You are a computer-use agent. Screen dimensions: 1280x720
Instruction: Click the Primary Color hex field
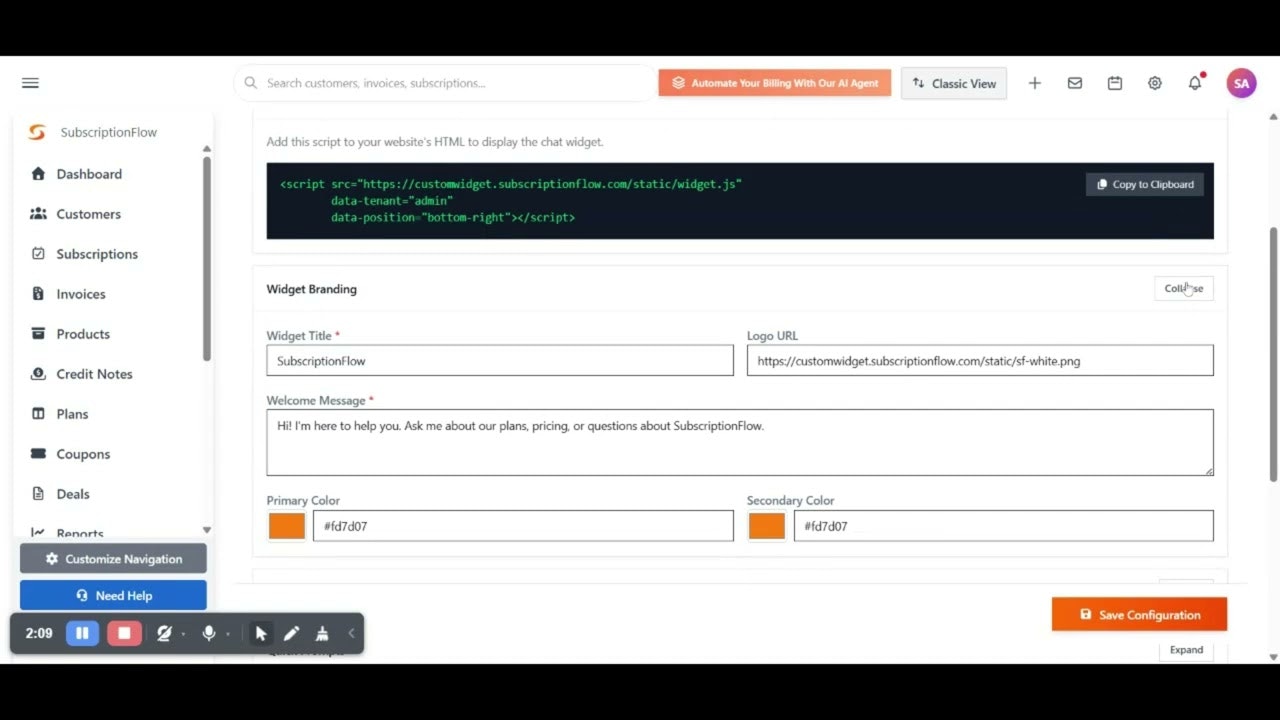[523, 526]
